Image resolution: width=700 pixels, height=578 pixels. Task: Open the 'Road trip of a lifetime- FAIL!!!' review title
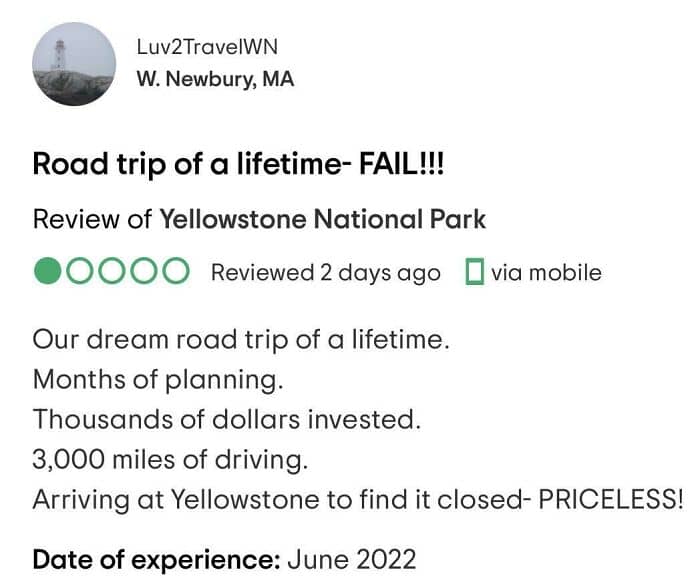tap(239, 164)
